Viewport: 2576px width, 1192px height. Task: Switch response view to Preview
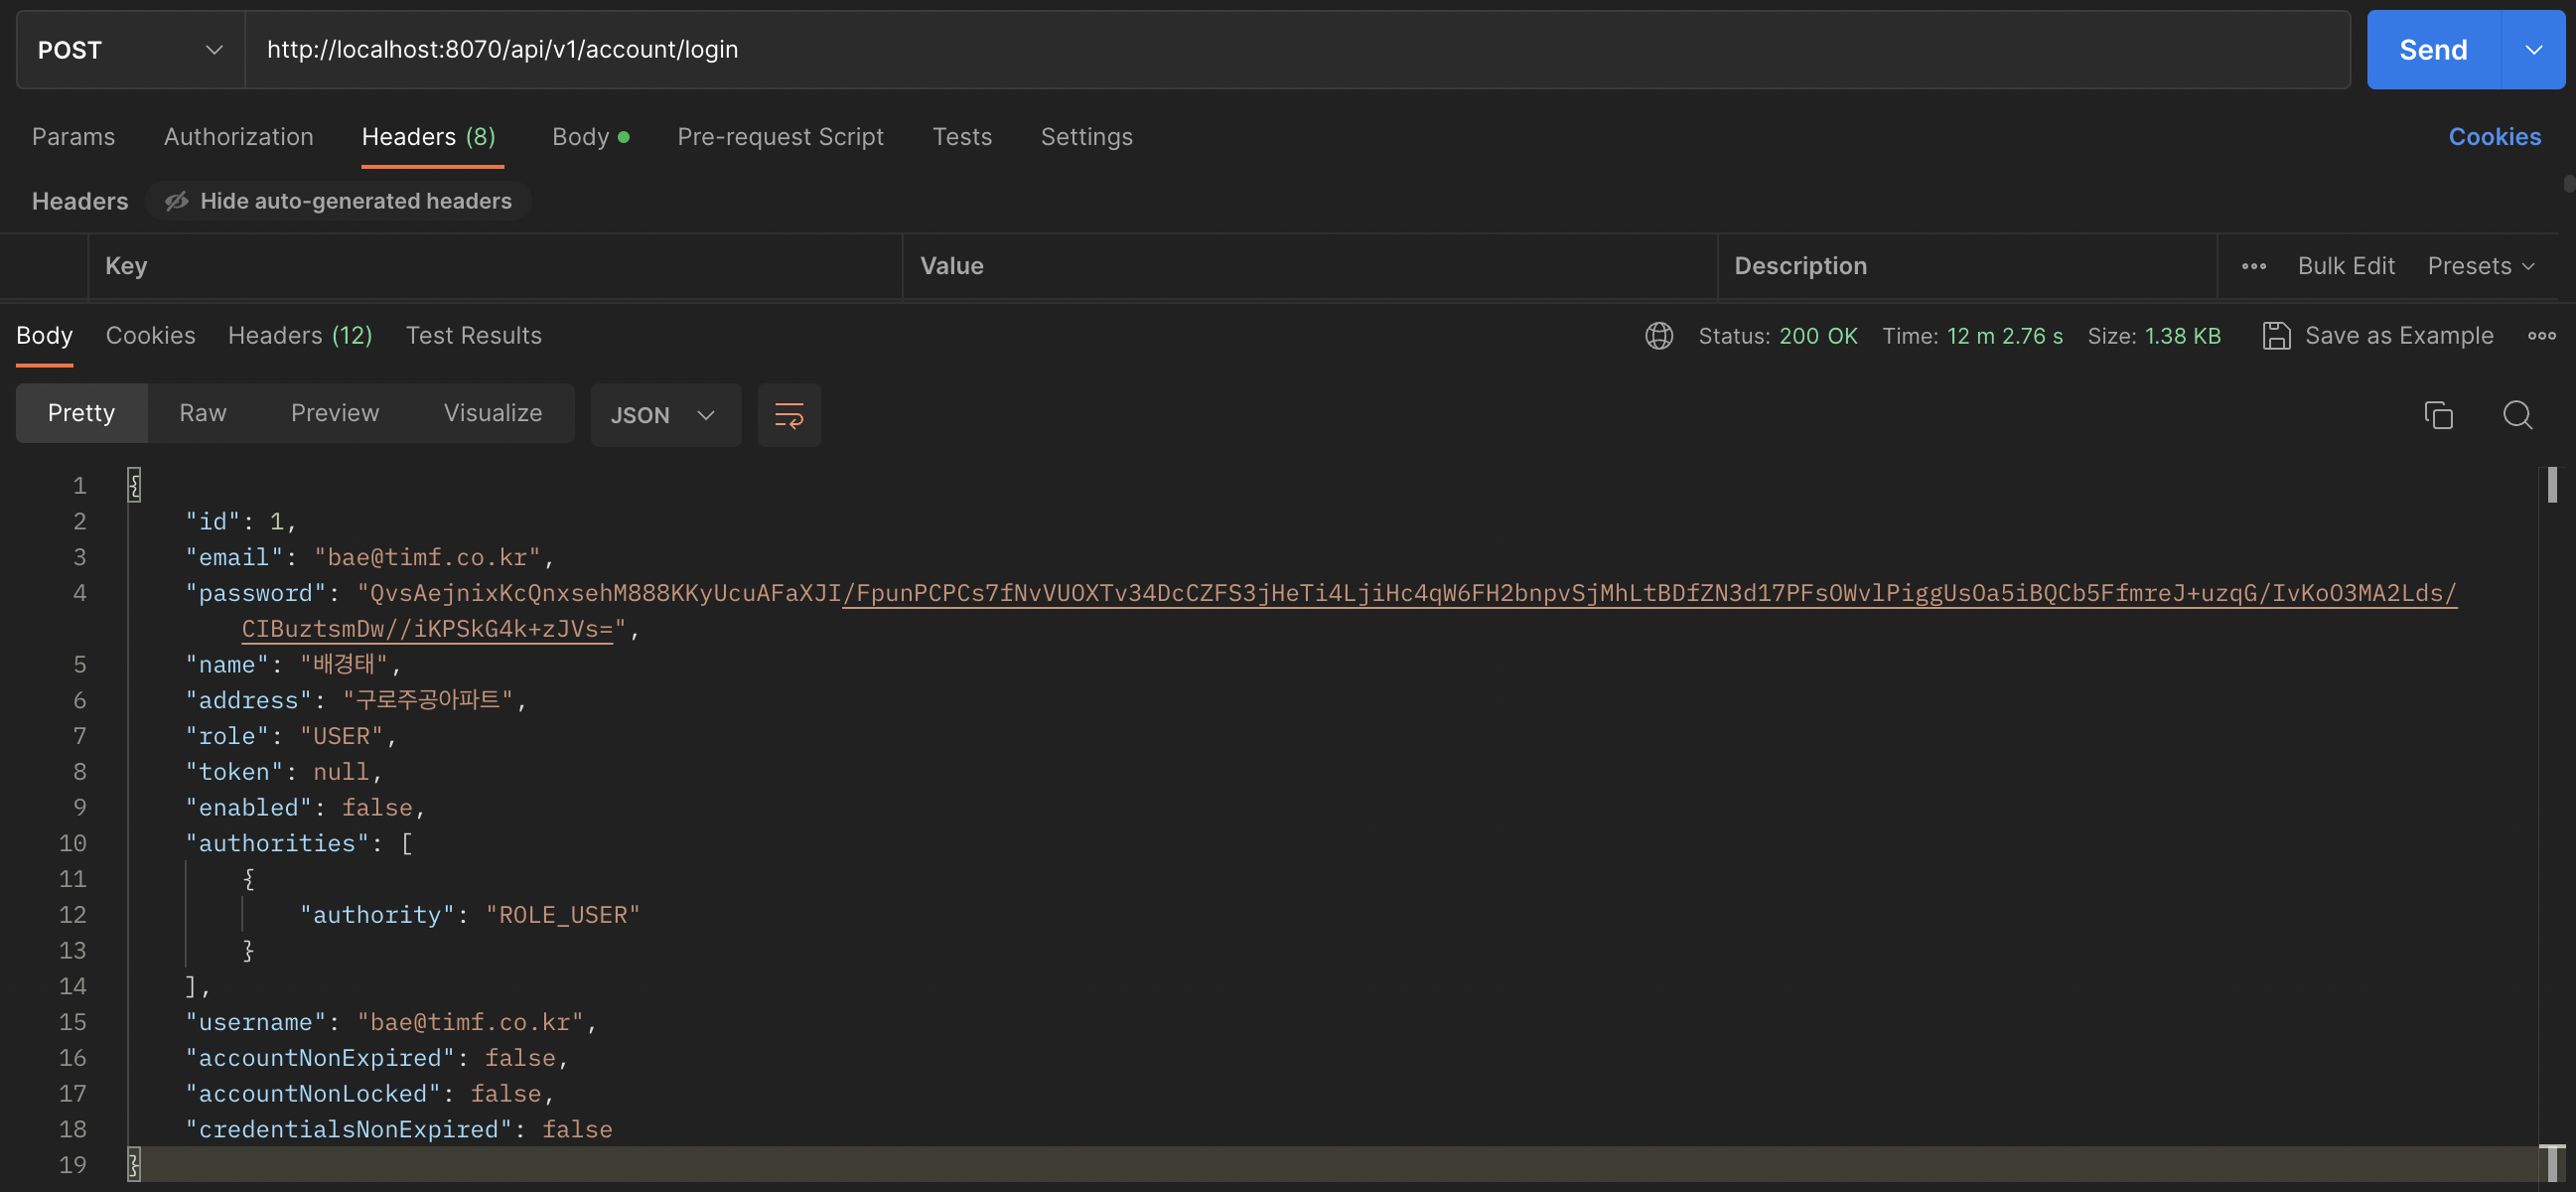tap(334, 413)
